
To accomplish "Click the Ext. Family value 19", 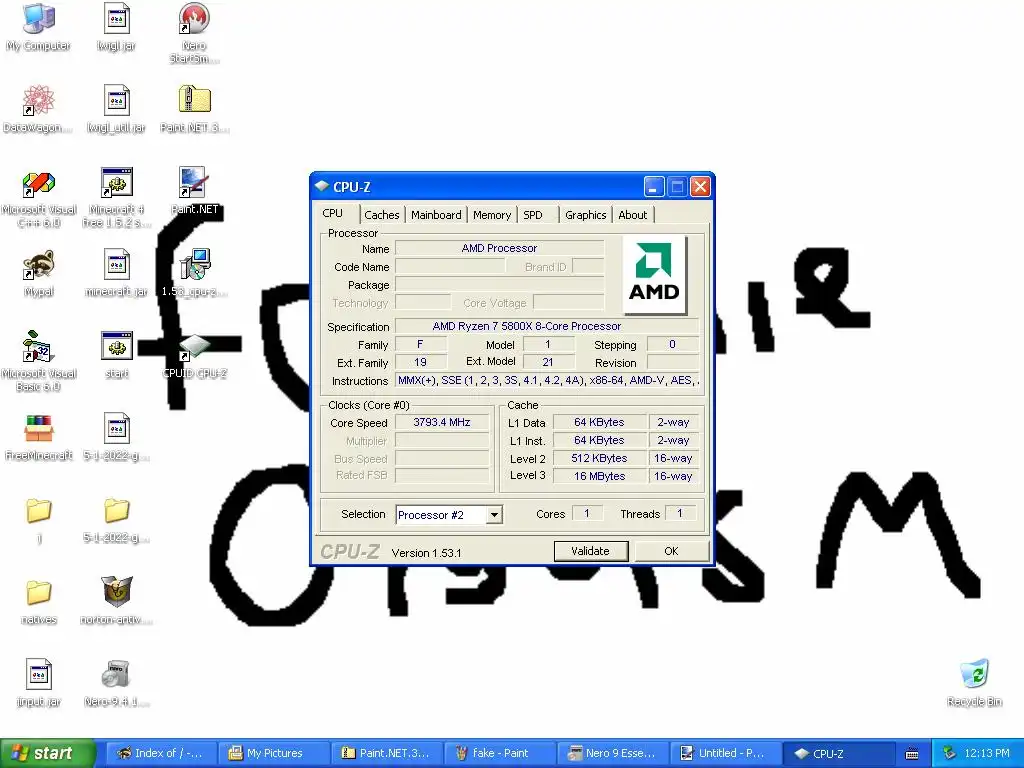I will 421,362.
